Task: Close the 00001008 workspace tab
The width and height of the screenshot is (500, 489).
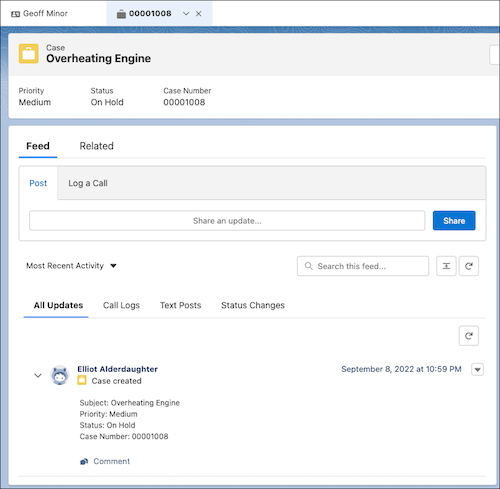Action: coord(199,14)
